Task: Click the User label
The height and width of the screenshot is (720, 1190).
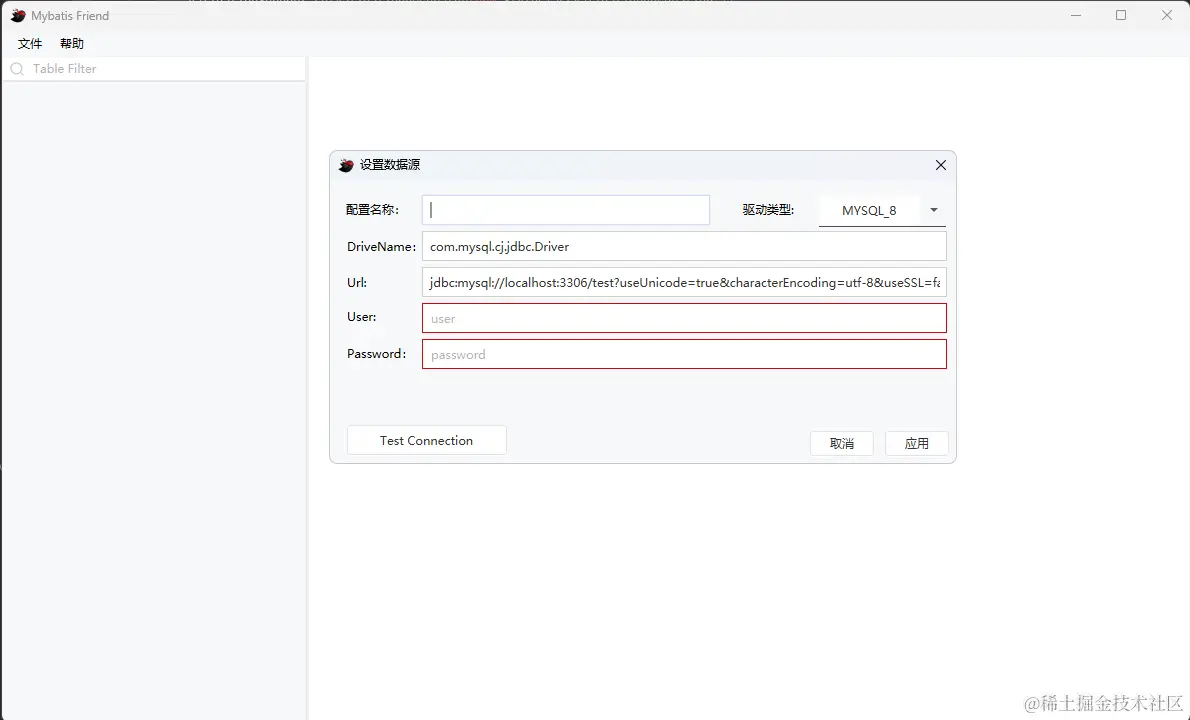Action: pos(362,317)
